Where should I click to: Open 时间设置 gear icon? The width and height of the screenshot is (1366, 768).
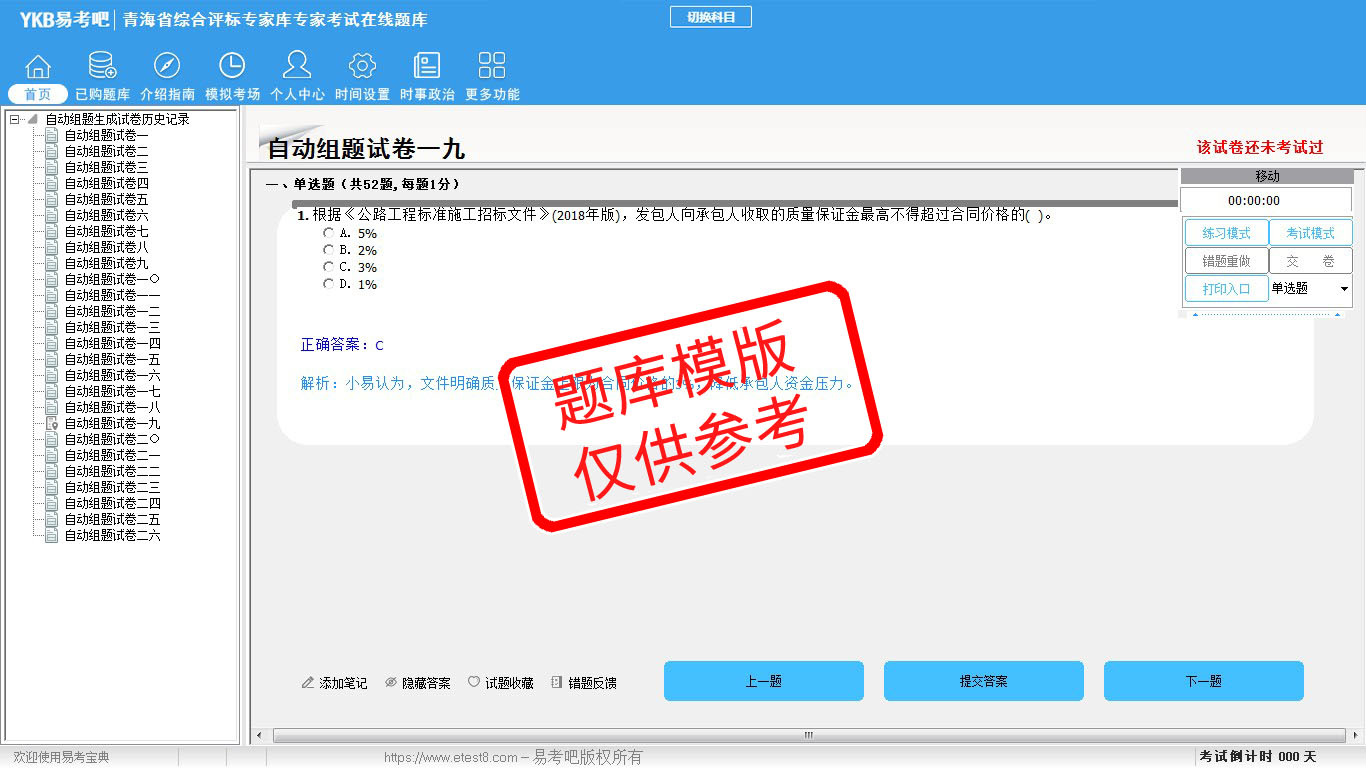[x=362, y=67]
